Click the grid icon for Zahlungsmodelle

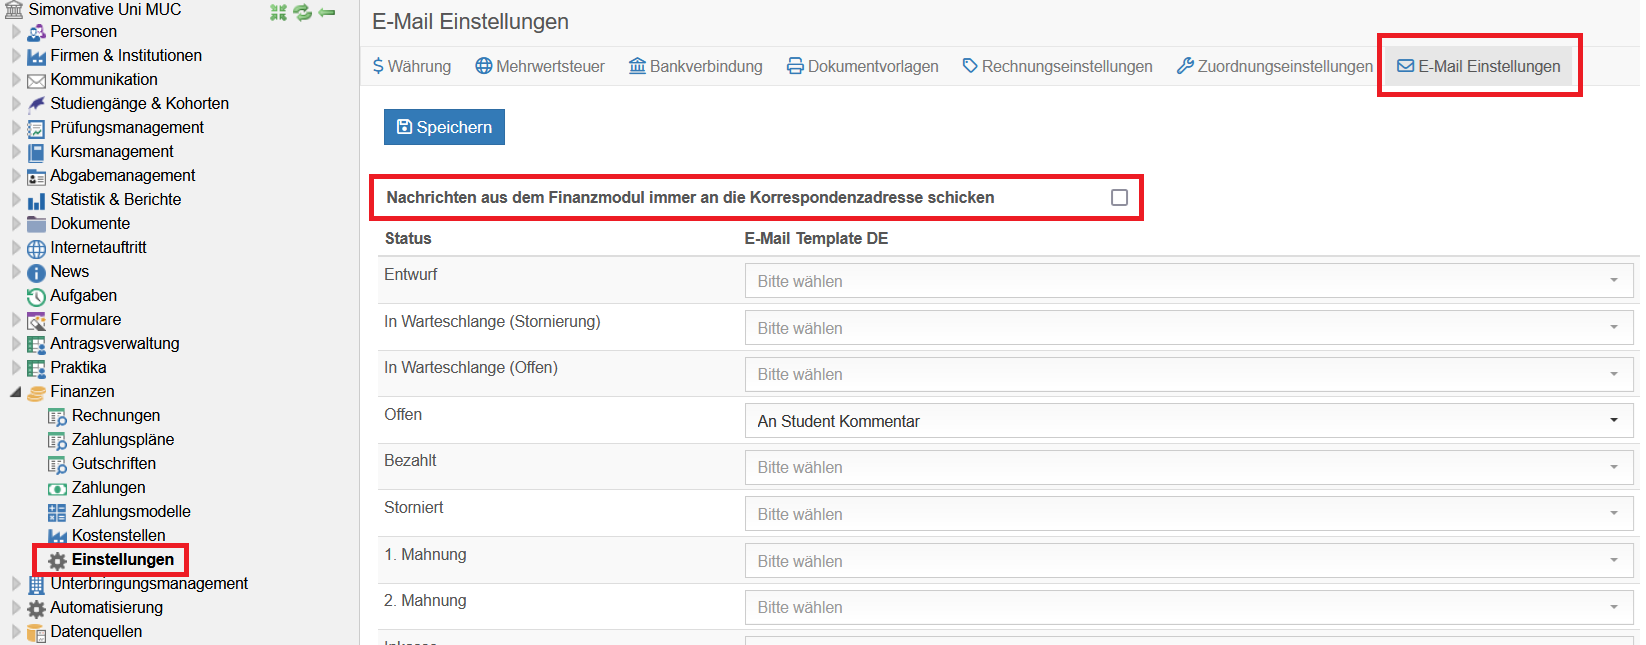[58, 512]
